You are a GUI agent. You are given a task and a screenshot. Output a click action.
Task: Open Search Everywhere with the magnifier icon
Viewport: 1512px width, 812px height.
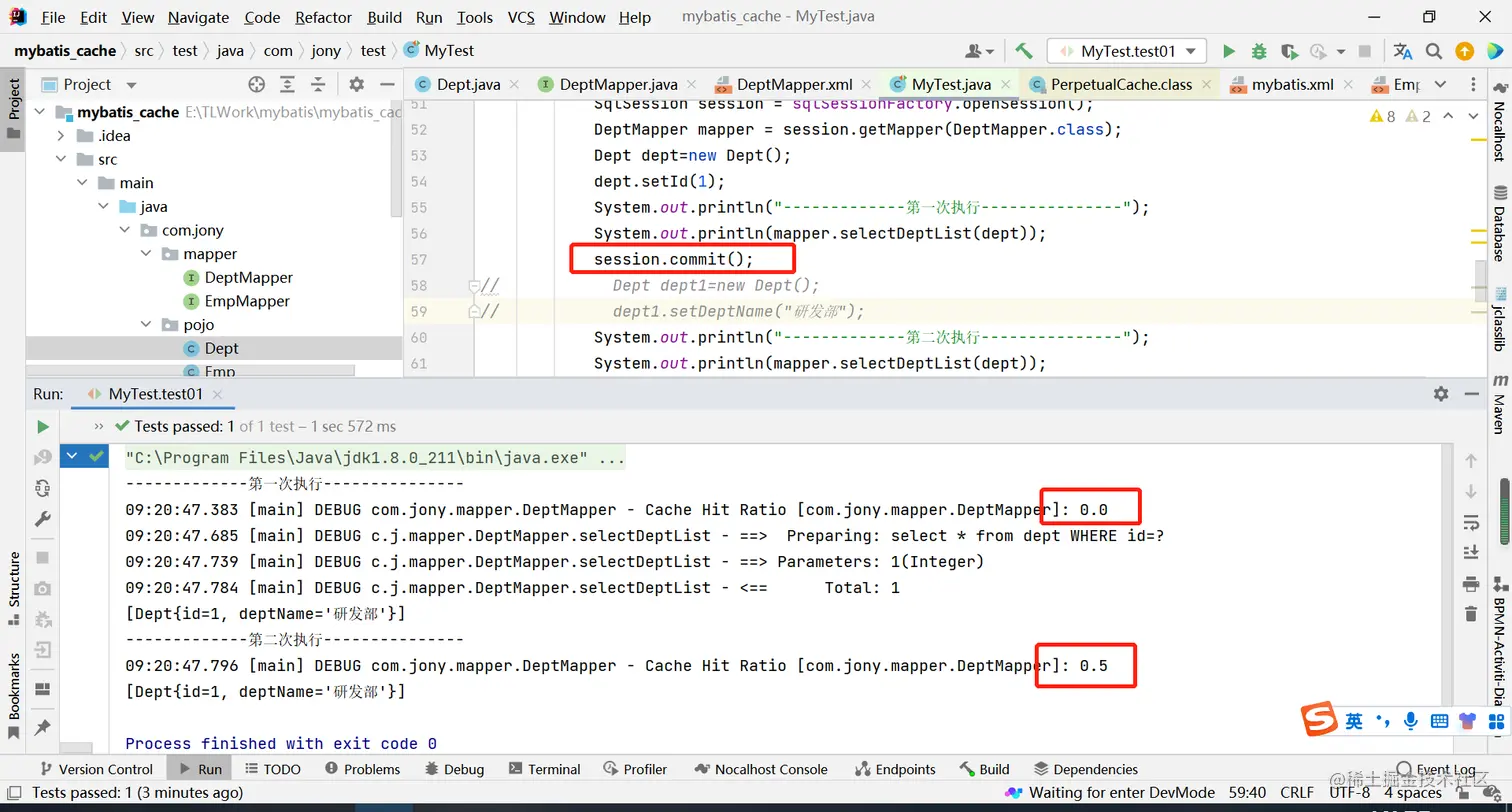pyautogui.click(x=1434, y=51)
